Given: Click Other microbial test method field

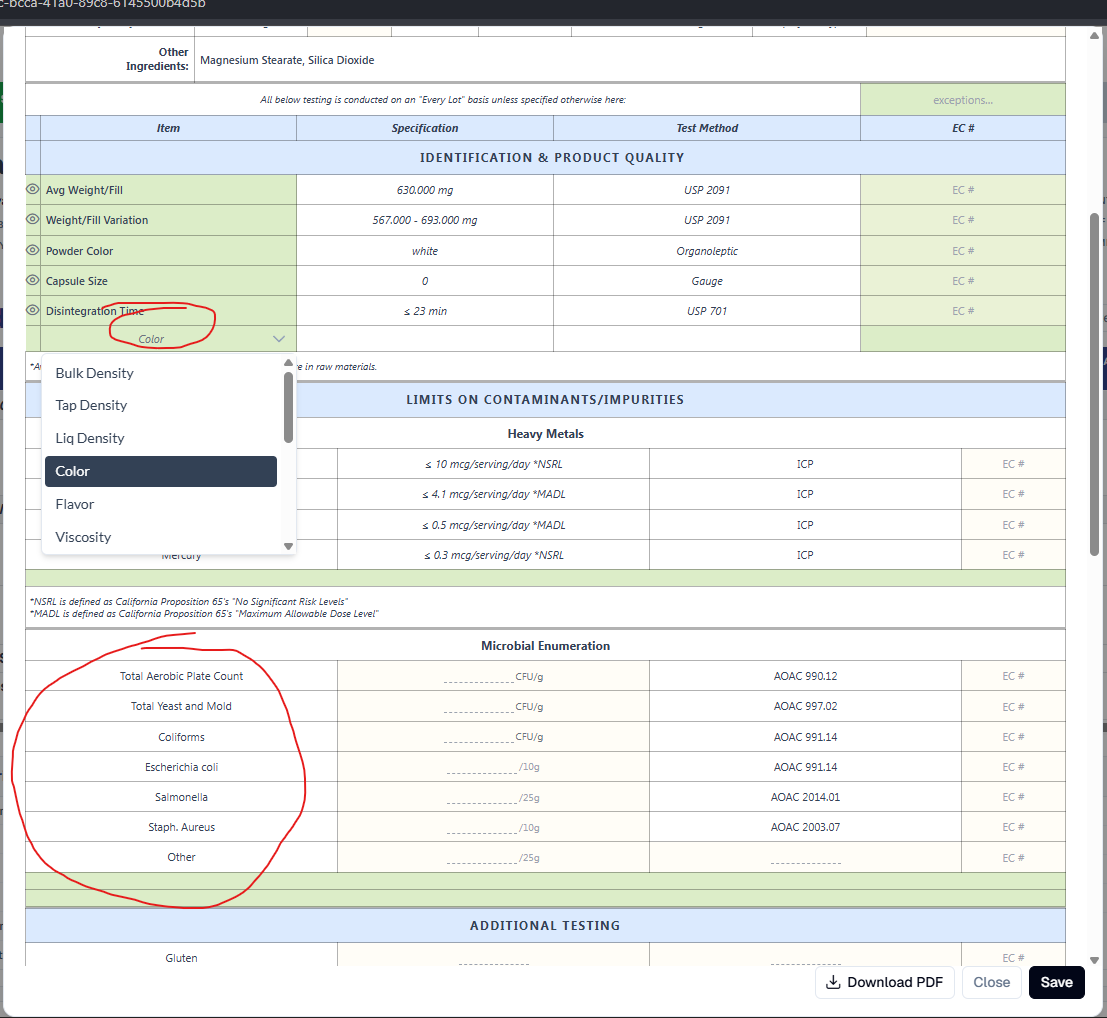Looking at the screenshot, I should pos(806,857).
